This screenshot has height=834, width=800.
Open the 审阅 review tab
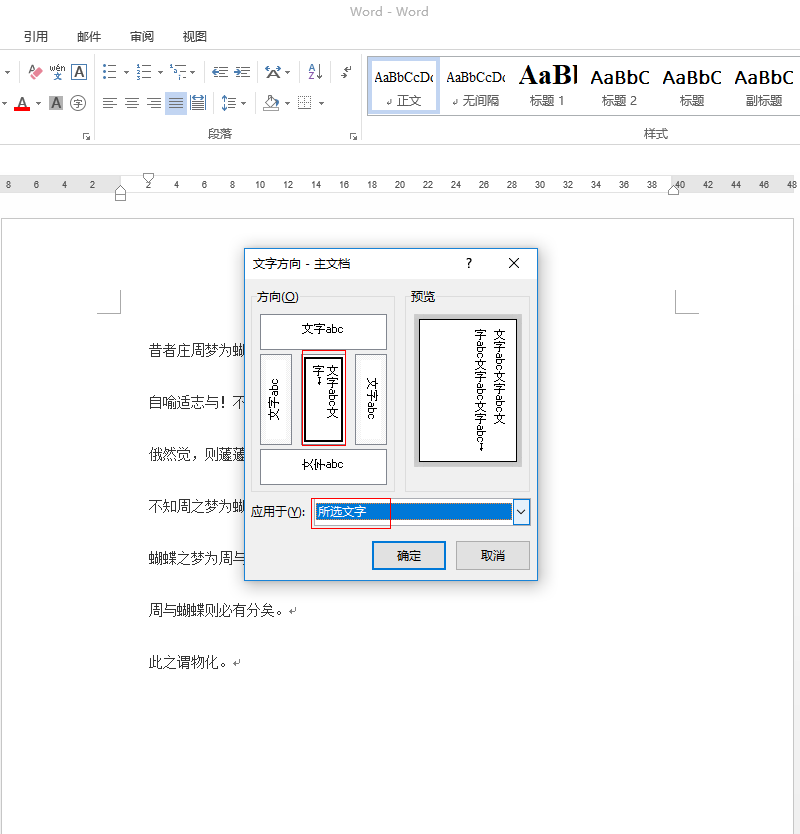tap(142, 37)
